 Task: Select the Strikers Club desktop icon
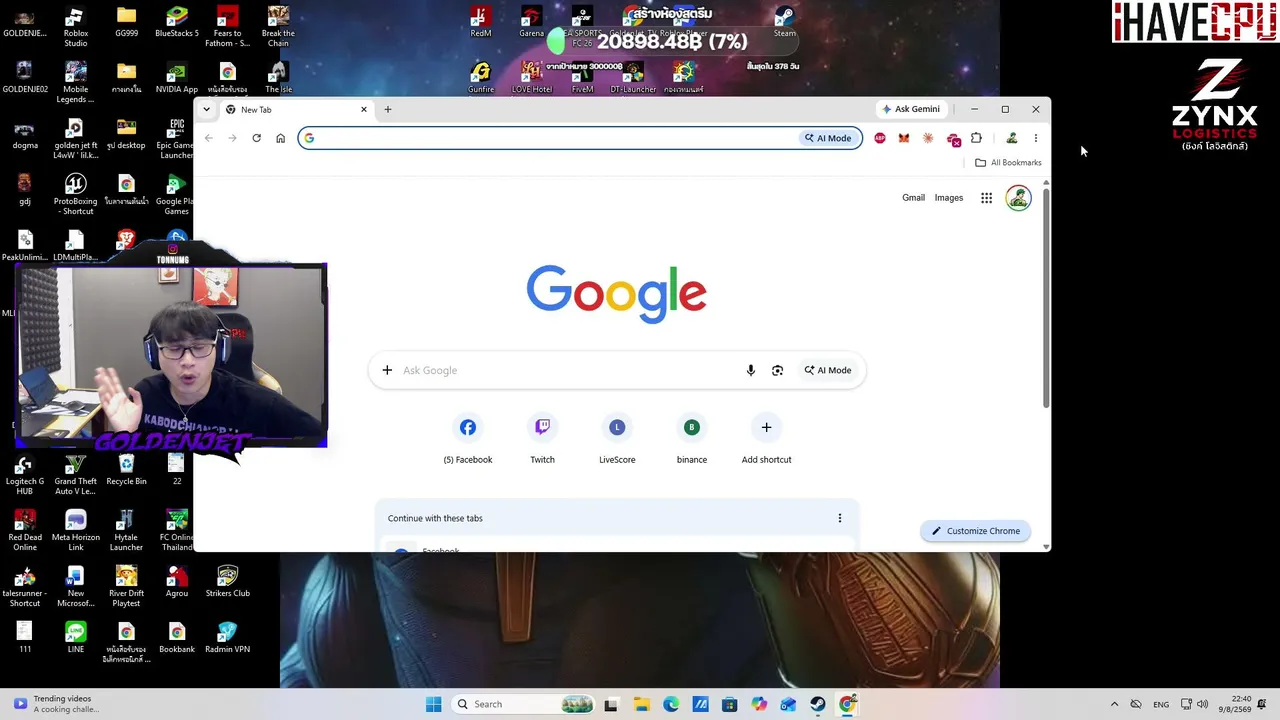tap(227, 583)
